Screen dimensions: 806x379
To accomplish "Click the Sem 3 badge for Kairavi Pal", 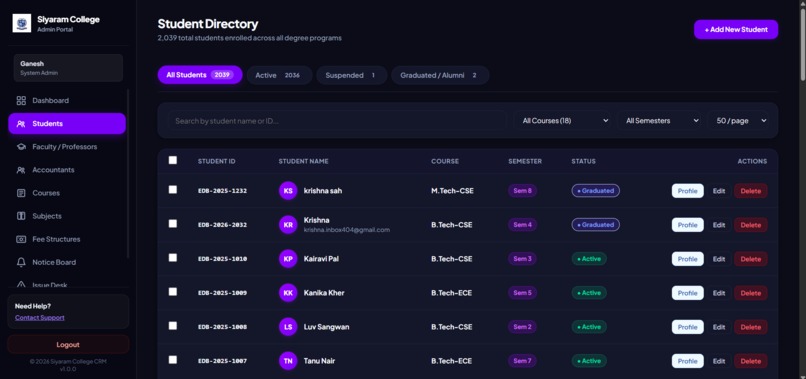I will [522, 259].
